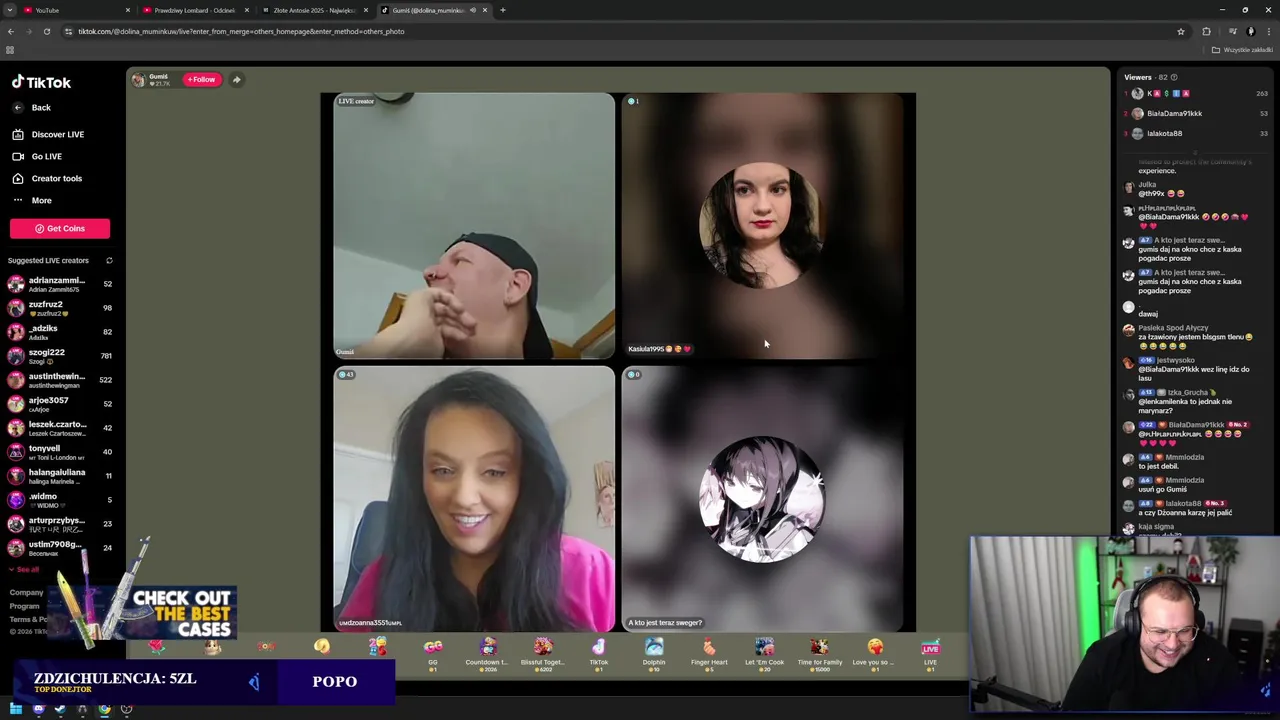
Task: Reload the page
Action: [47, 31]
